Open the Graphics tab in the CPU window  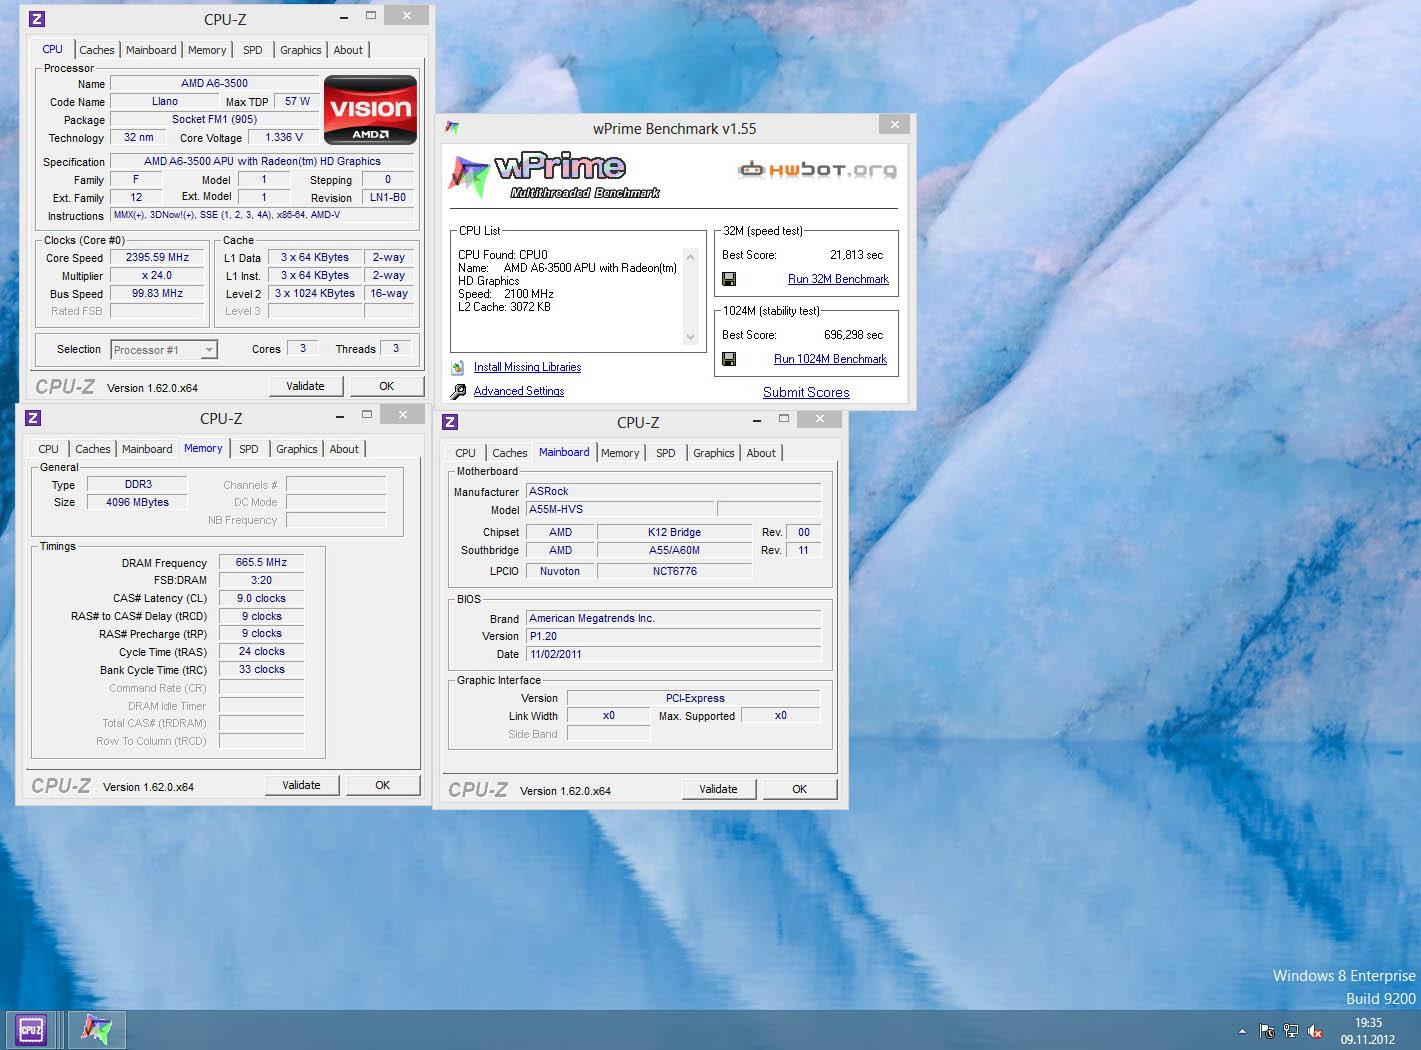(301, 50)
